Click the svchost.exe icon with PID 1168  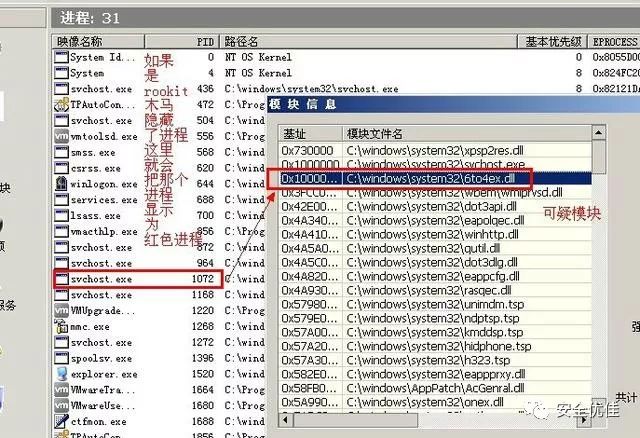click(x=61, y=295)
